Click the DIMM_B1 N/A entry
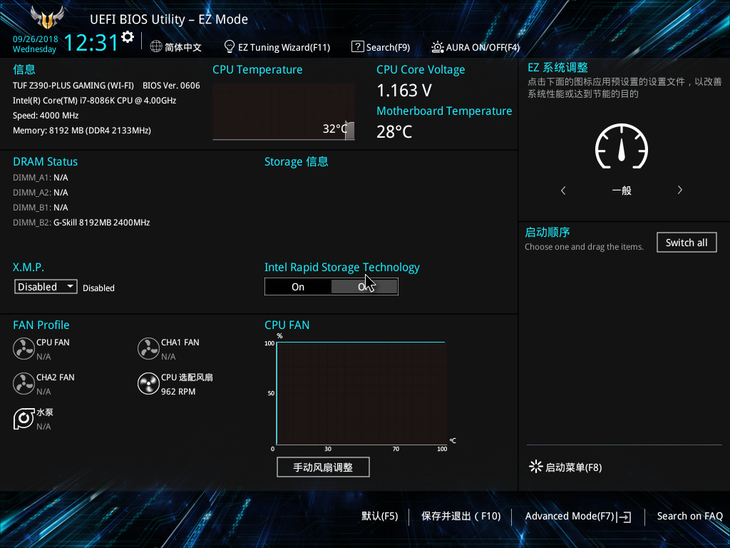 [41, 208]
